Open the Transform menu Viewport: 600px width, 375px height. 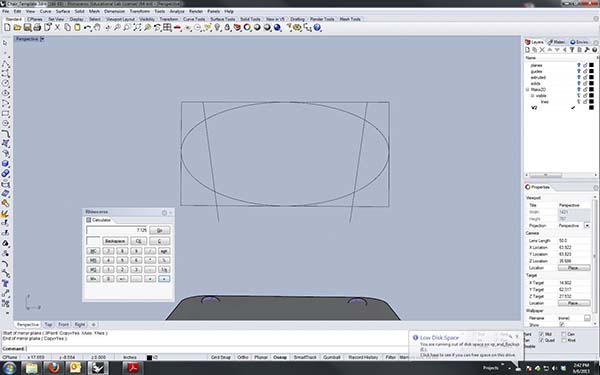(x=140, y=11)
